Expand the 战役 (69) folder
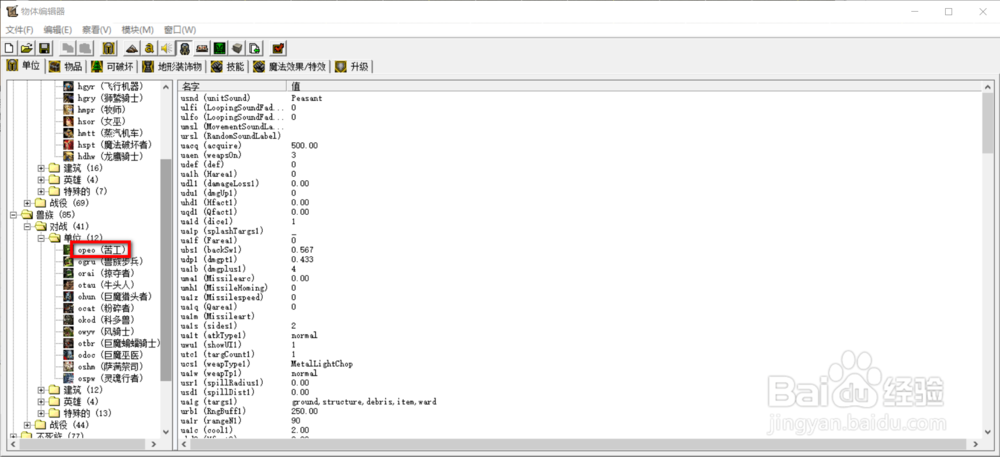This screenshot has height=457, width=1000. [x=27, y=203]
